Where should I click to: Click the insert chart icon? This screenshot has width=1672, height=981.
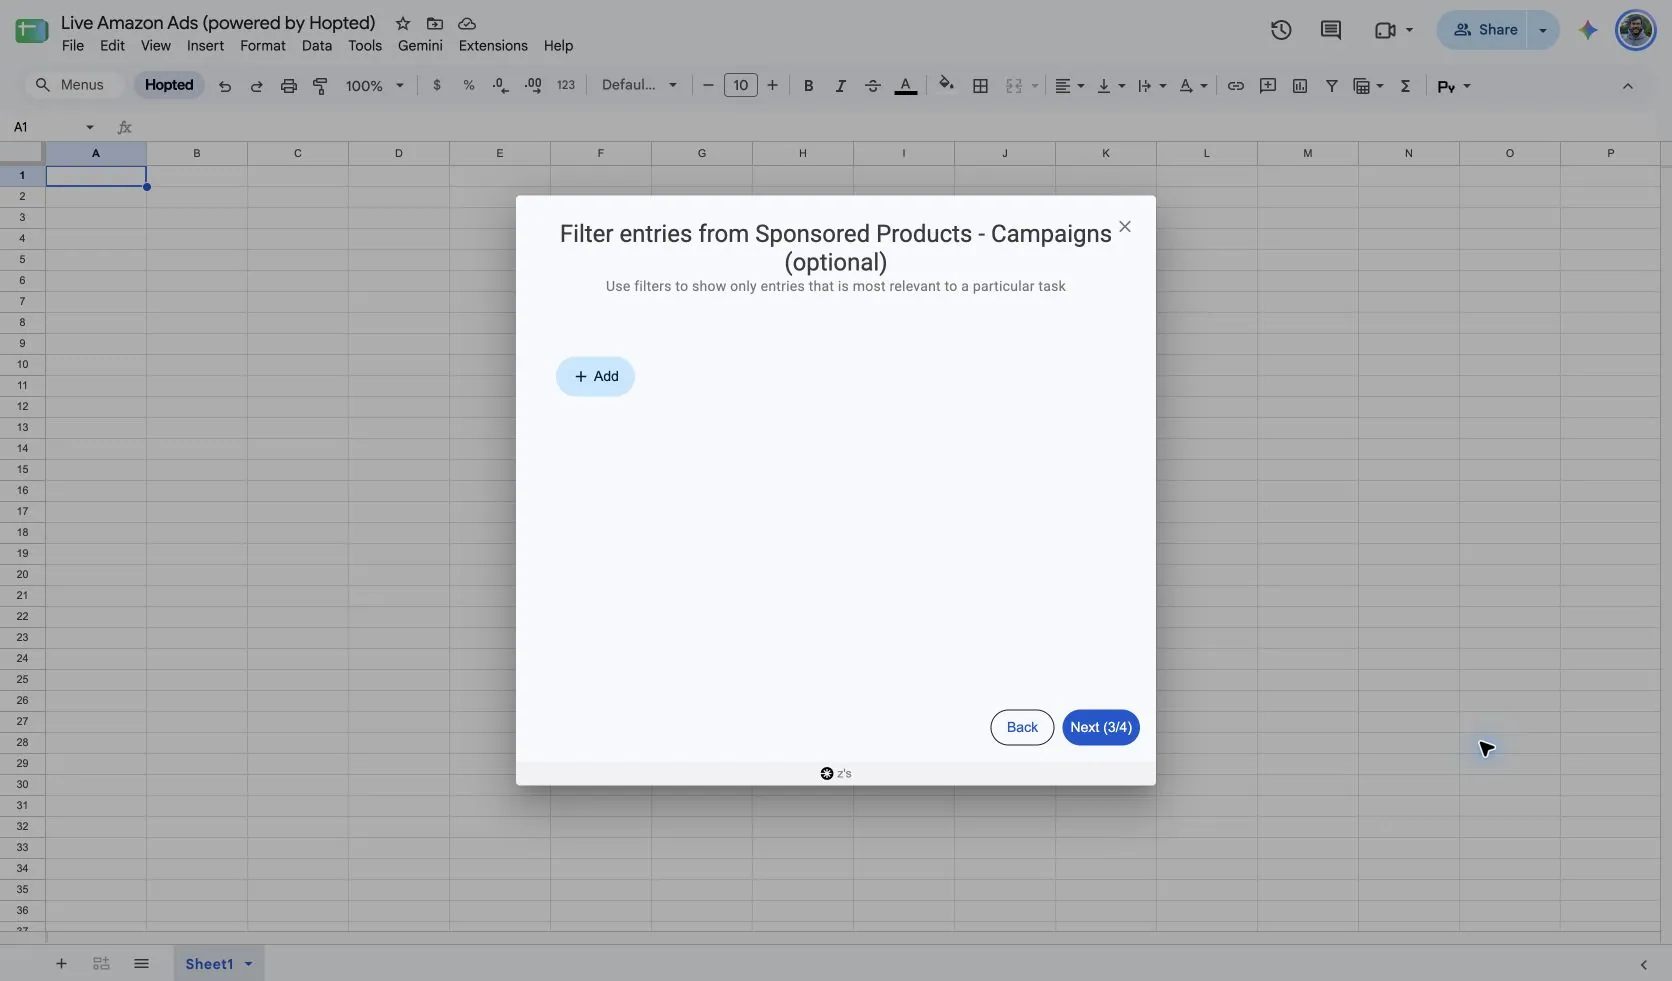click(x=1300, y=86)
